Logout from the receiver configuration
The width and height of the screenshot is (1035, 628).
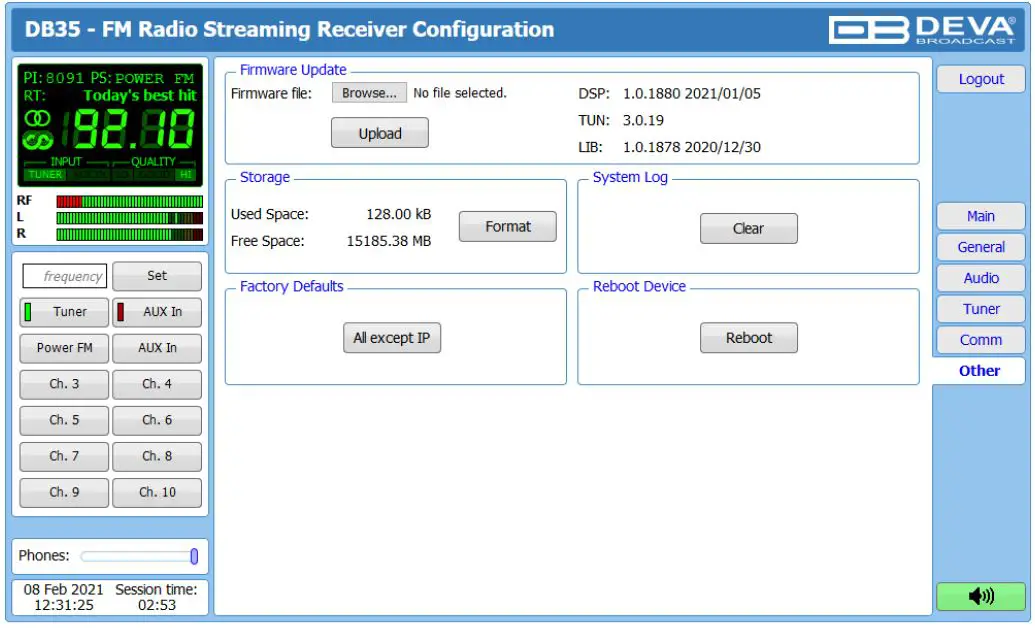point(979,79)
